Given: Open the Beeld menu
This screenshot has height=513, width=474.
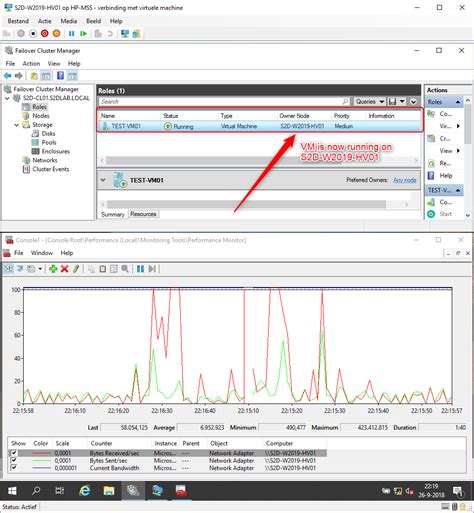Looking at the screenshot, I should (x=93, y=21).
